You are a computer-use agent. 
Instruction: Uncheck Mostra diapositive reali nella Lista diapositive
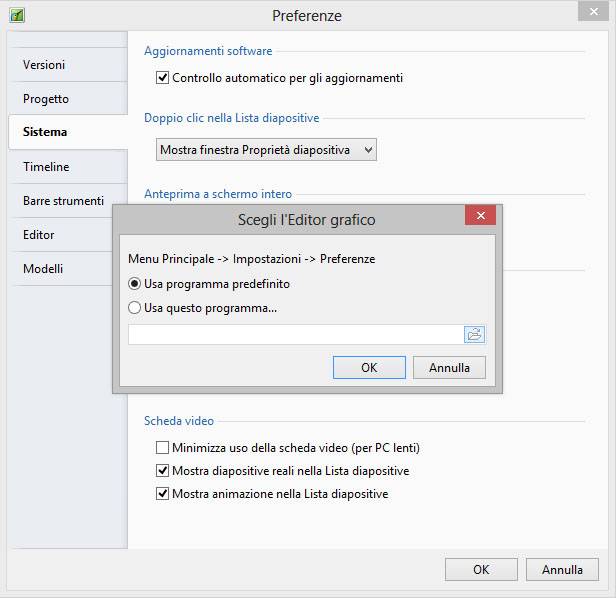point(163,471)
